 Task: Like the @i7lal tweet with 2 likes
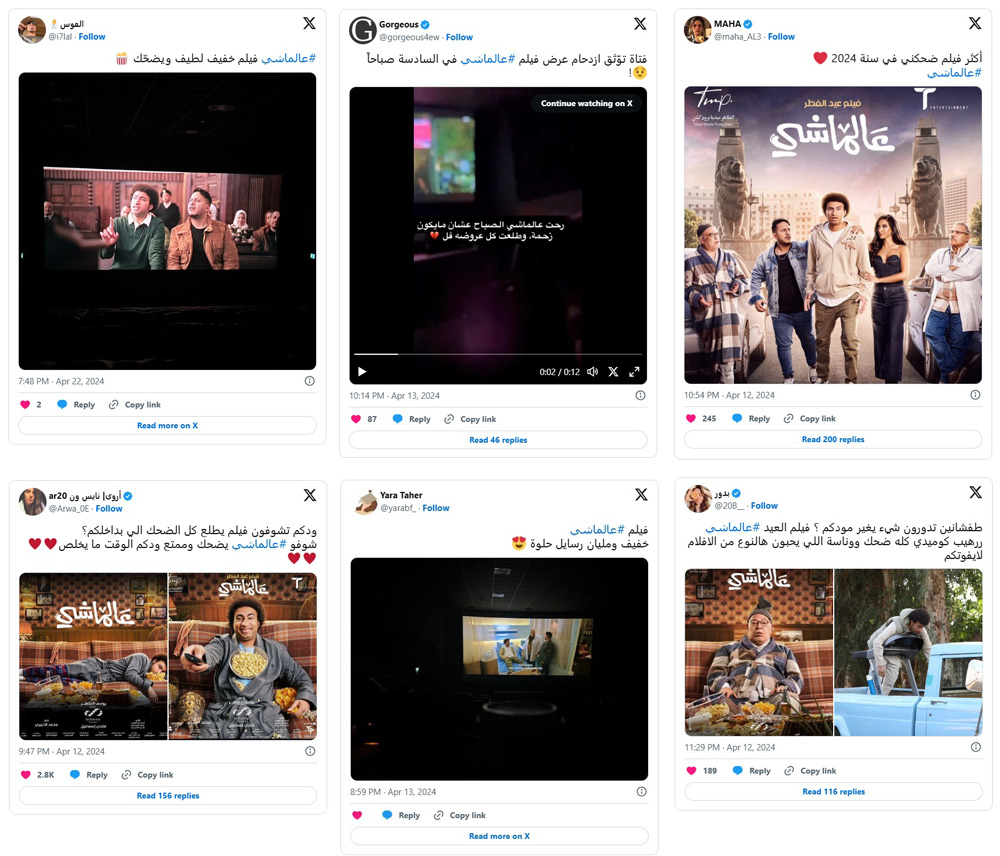[x=26, y=404]
